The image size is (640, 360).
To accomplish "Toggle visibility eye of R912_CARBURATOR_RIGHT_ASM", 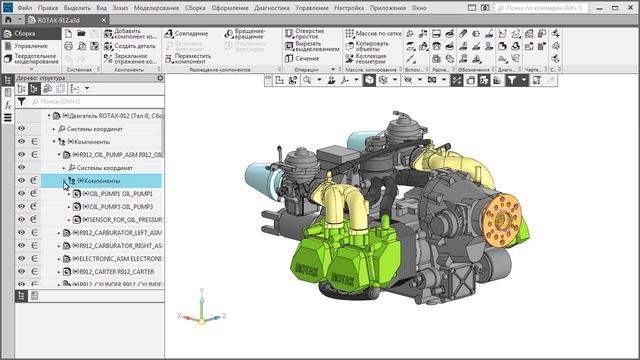I will [x=21, y=245].
